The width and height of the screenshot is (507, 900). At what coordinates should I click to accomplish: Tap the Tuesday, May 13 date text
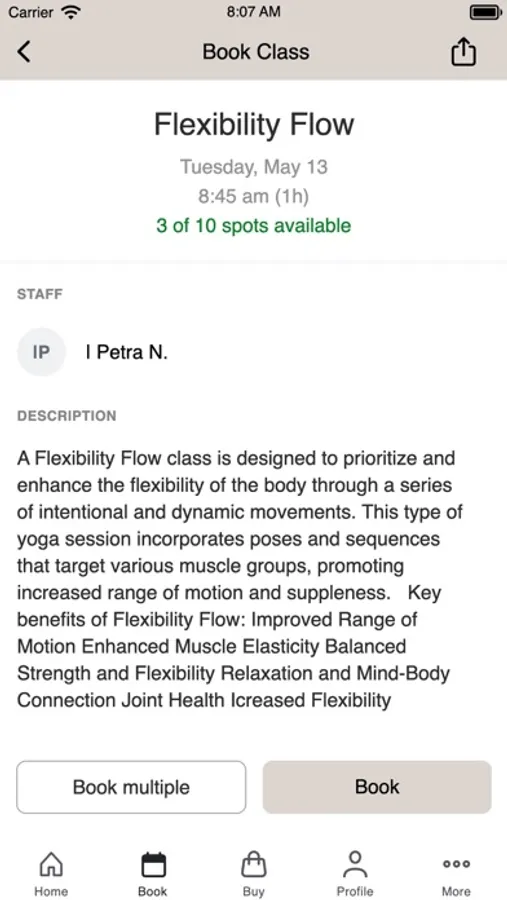point(254,167)
